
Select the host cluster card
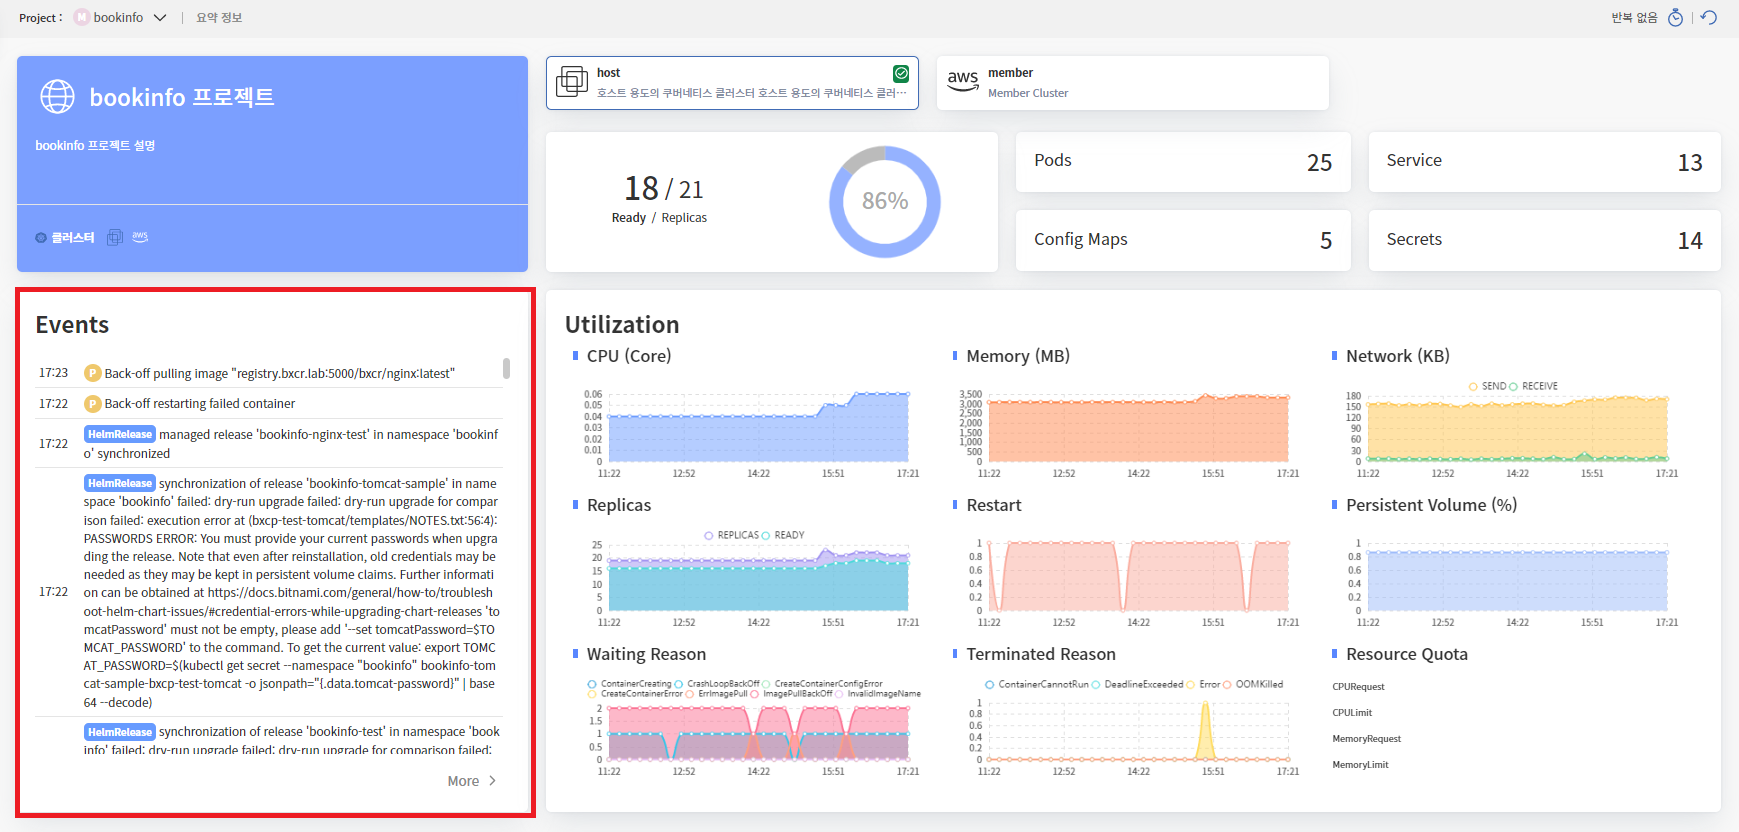click(732, 83)
